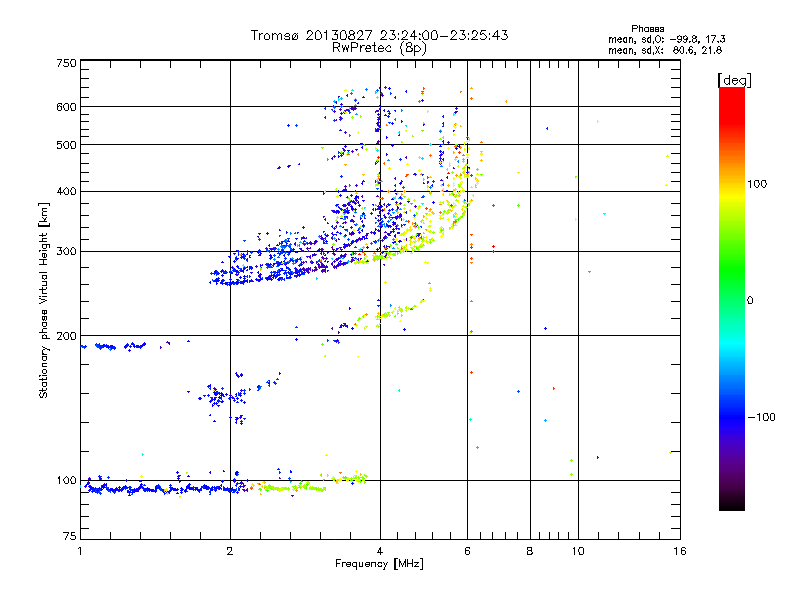Click the colorbar tick label '0'
The image size is (800, 600).
click(x=749, y=300)
